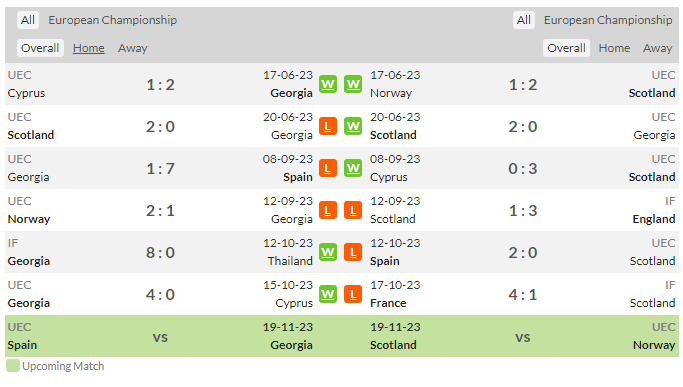
Task: Open the Georgia 1:7 Spain score
Action: pos(160,169)
